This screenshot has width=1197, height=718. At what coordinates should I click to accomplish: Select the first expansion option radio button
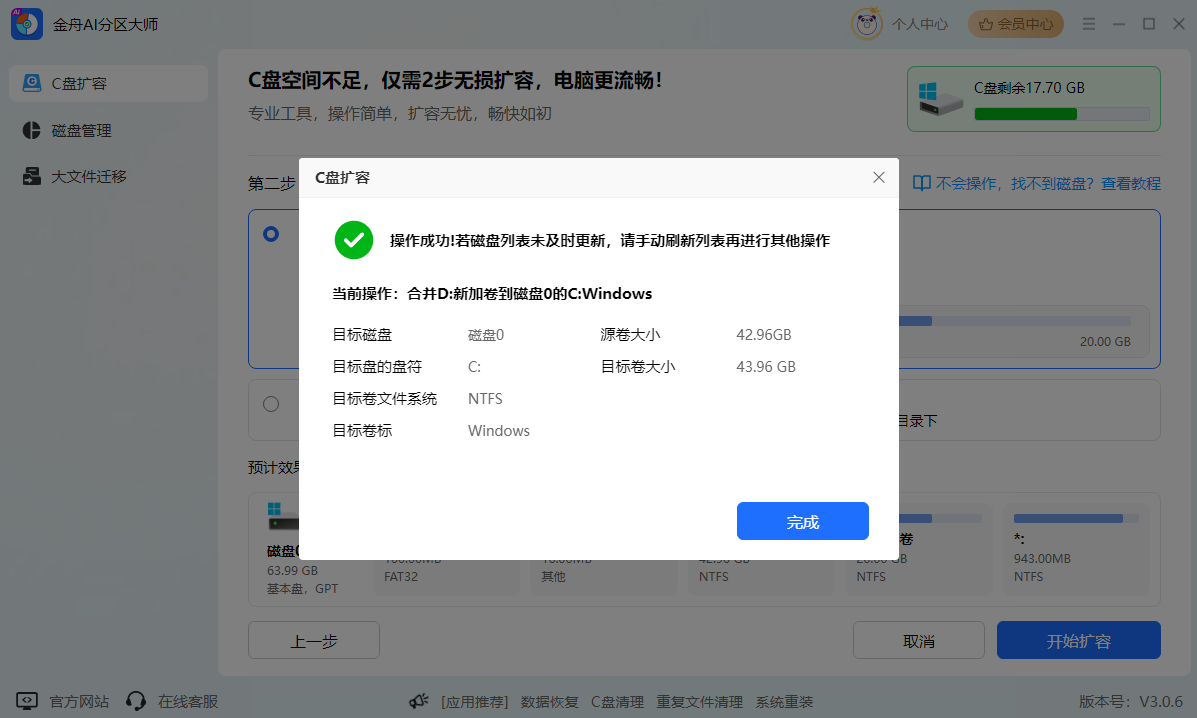(271, 234)
